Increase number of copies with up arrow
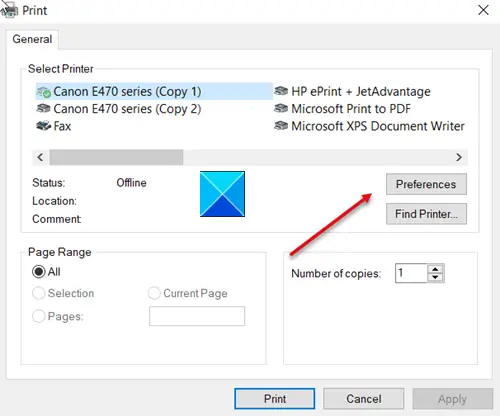Image resolution: width=500 pixels, height=416 pixels. pos(435,269)
